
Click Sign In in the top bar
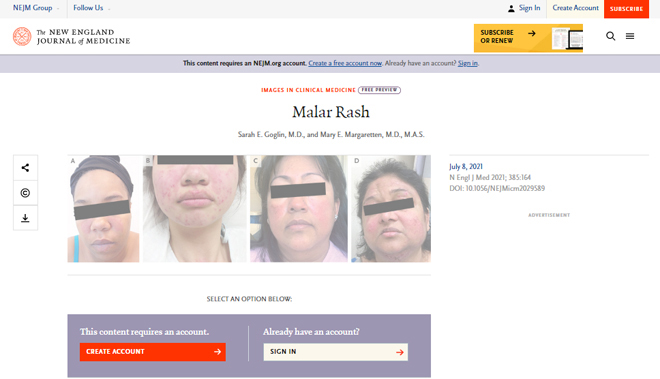(529, 8)
